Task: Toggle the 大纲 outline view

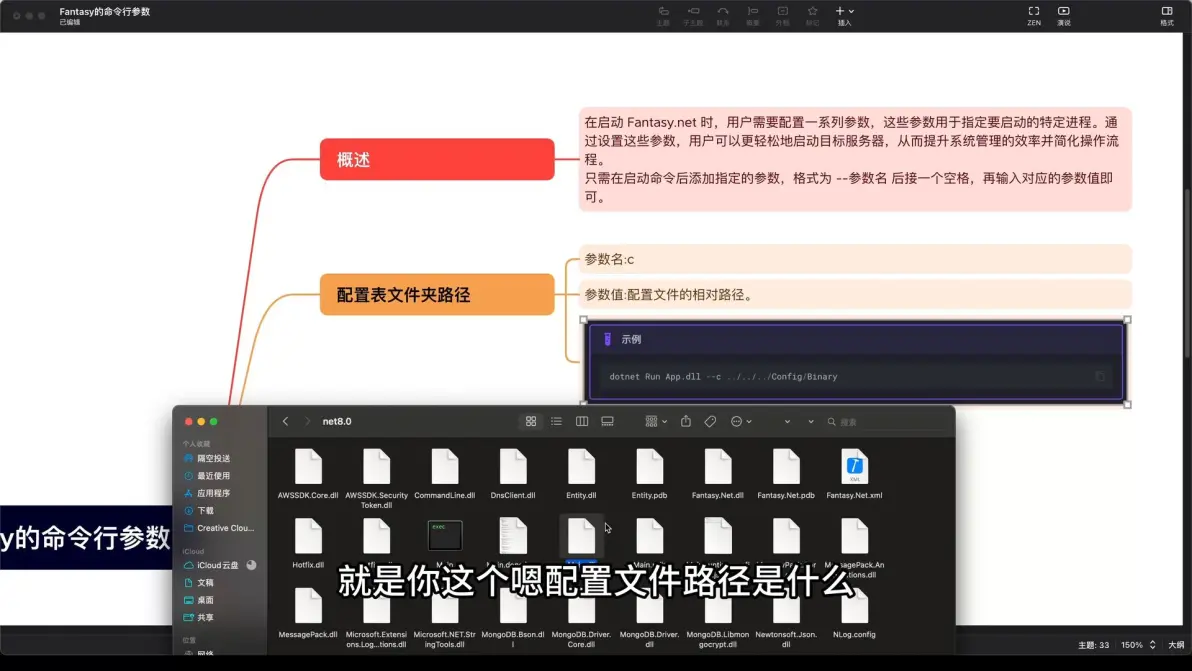Action: [1176, 645]
